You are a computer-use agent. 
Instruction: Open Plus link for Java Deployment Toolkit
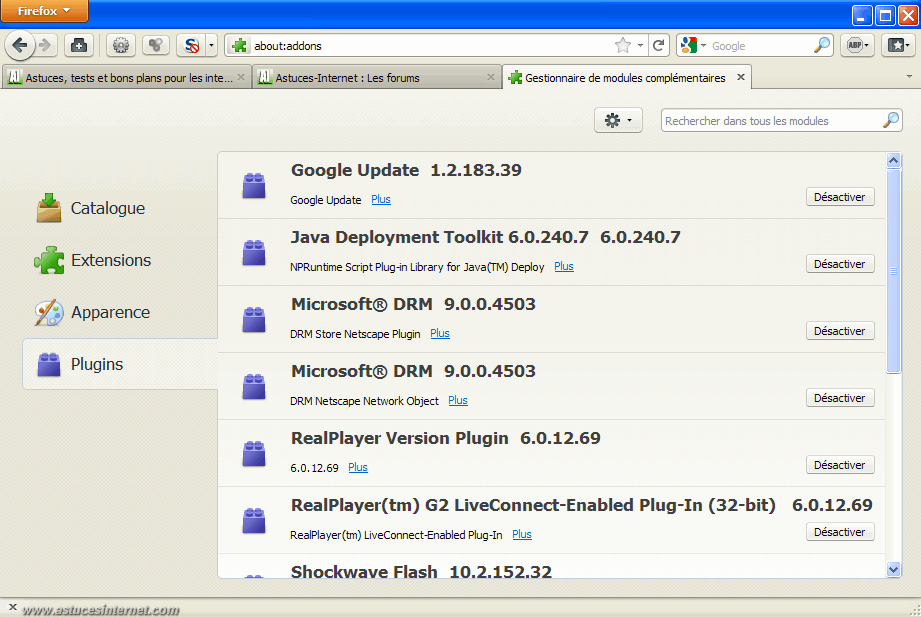pos(564,266)
